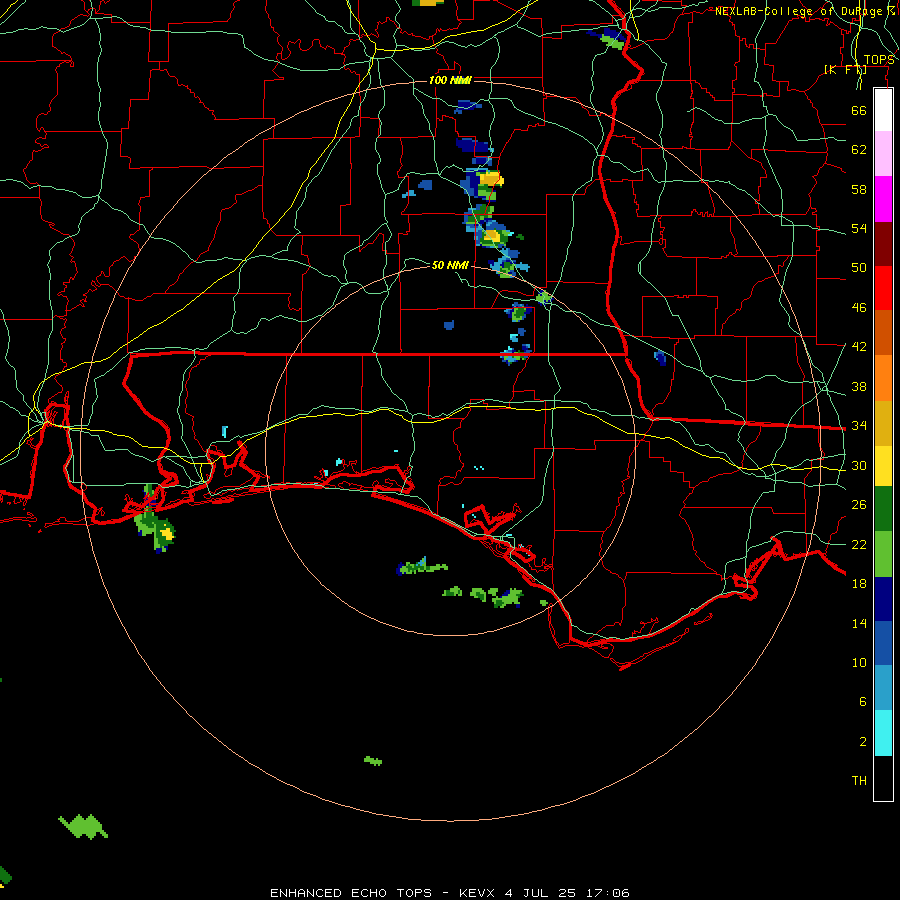The width and height of the screenshot is (900, 900).
Task: Select the magenta swatch in the legend
Action: pos(883,199)
